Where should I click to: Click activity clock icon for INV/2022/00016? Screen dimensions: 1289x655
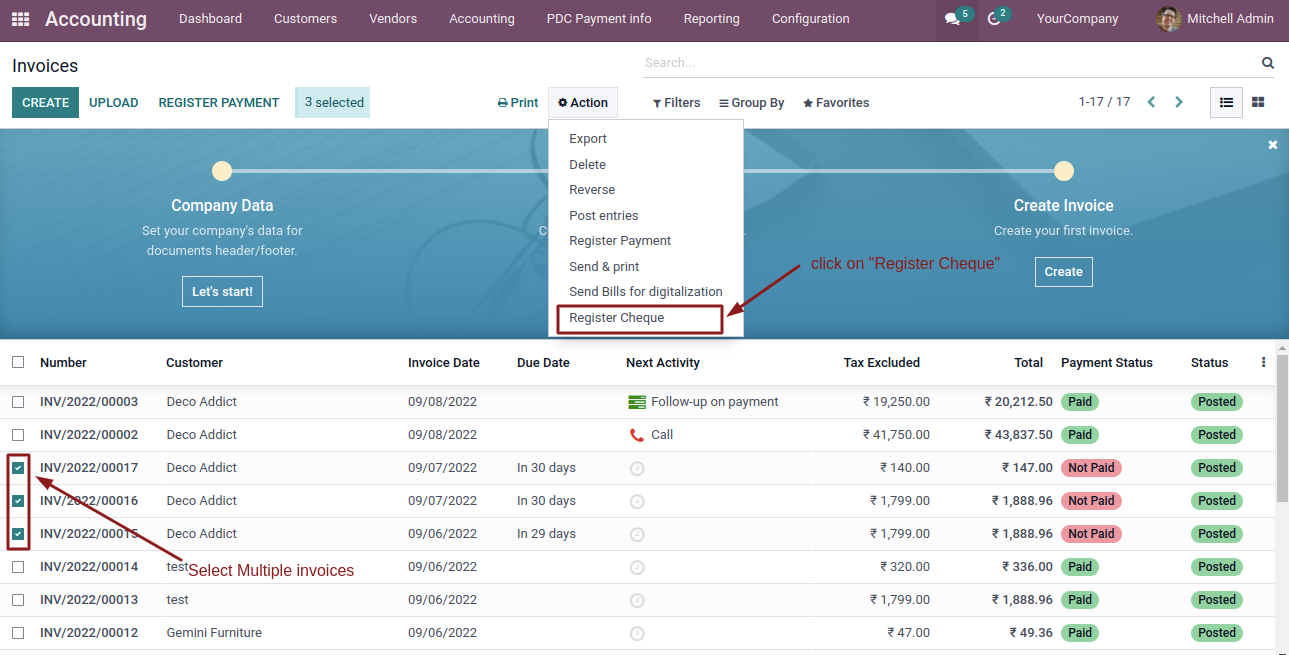coord(637,501)
